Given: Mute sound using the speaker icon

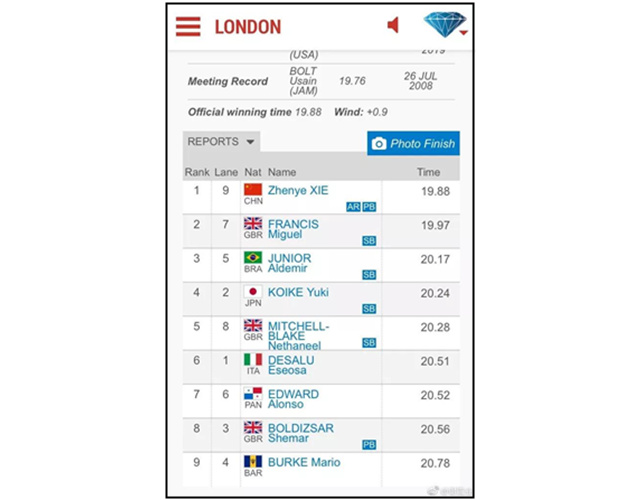Looking at the screenshot, I should point(393,25).
